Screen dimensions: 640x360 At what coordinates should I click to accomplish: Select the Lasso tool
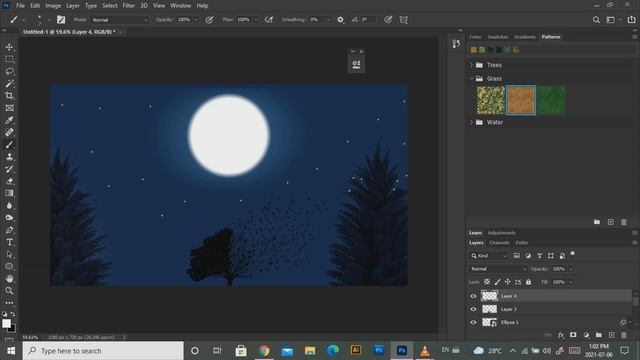9,71
